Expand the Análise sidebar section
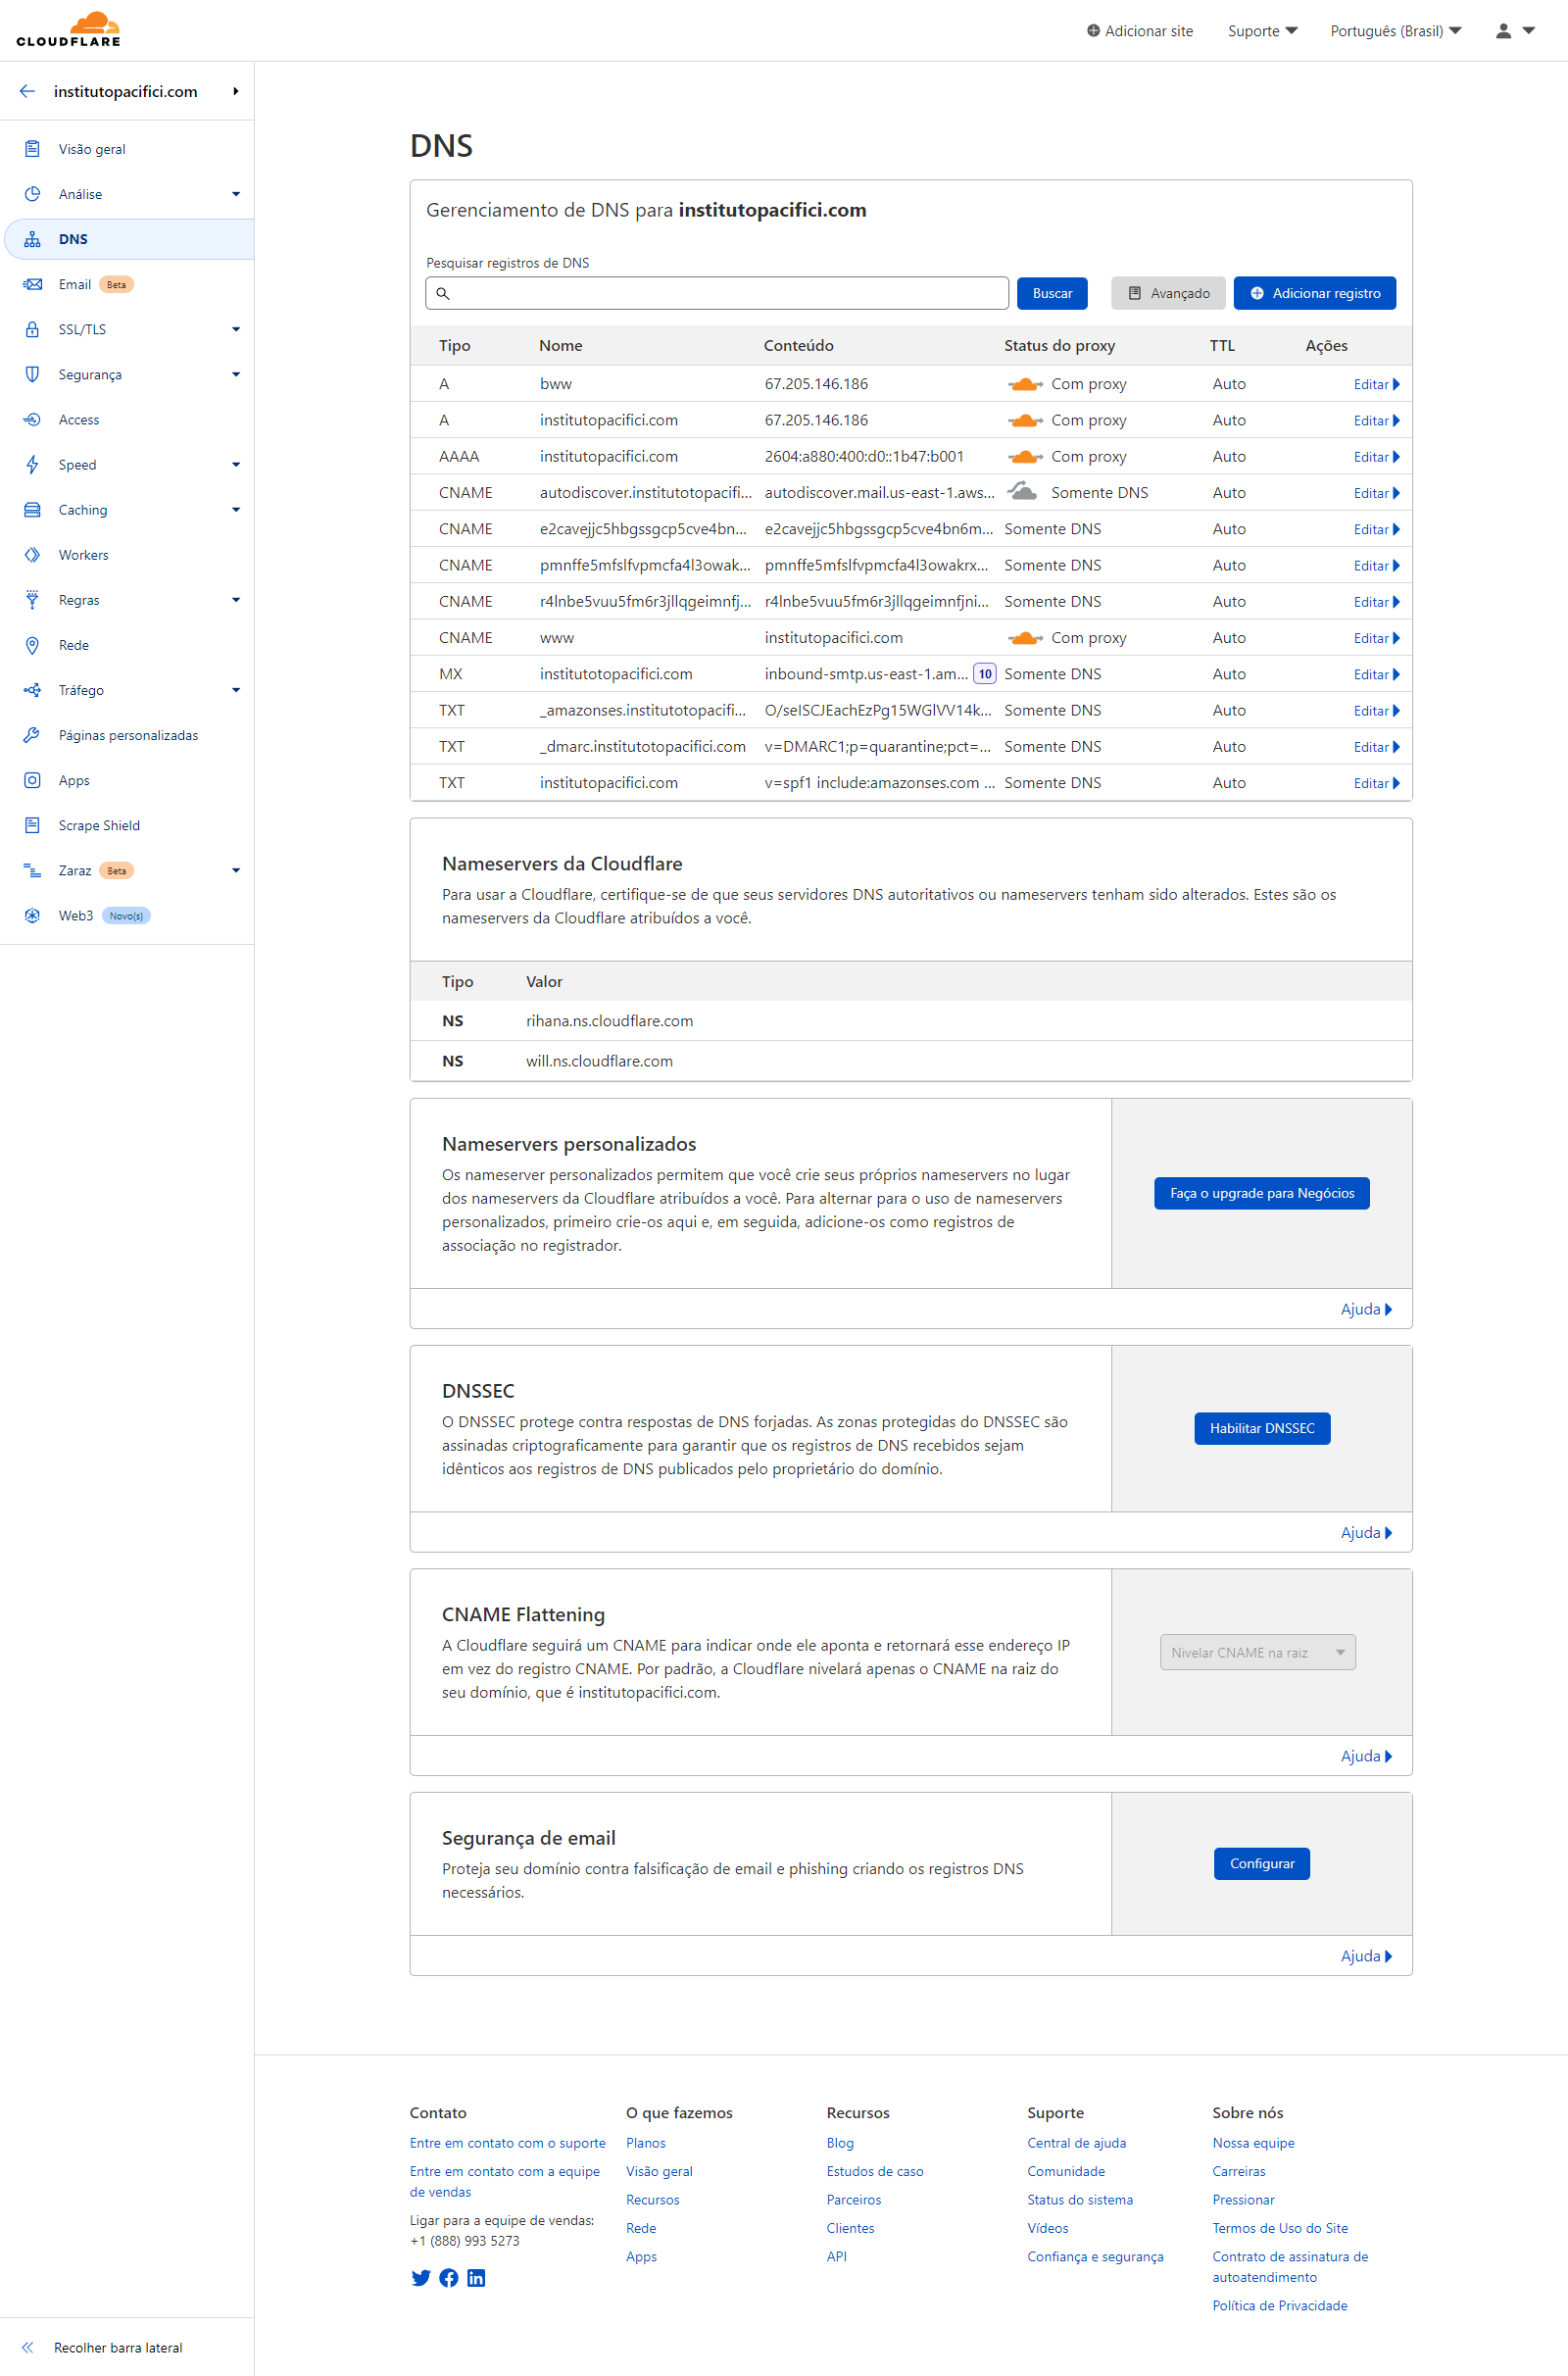1568x2376 pixels. tap(236, 194)
